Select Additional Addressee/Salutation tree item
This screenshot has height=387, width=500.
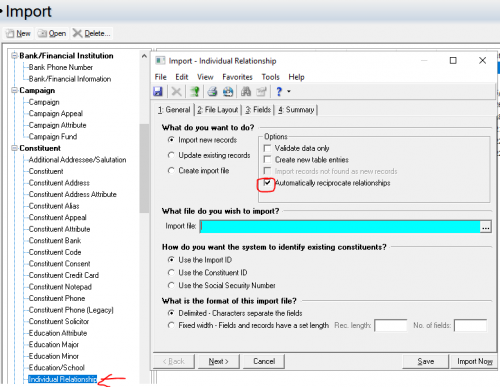77,160
